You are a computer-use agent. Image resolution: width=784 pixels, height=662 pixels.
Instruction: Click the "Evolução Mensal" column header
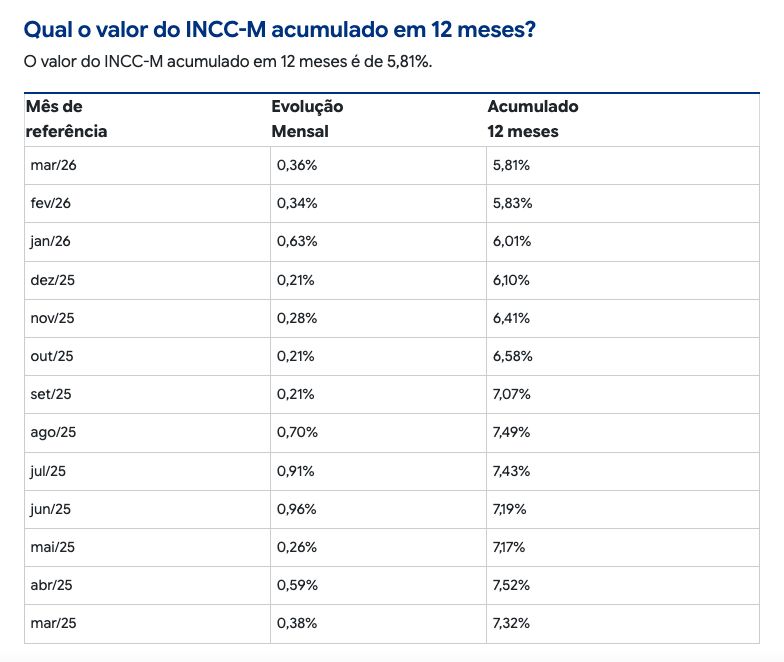click(307, 119)
